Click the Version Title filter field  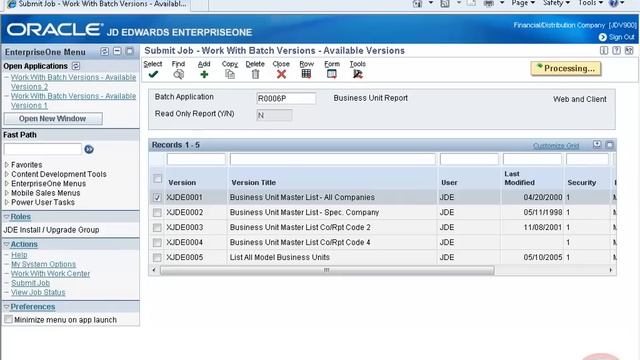point(333,159)
